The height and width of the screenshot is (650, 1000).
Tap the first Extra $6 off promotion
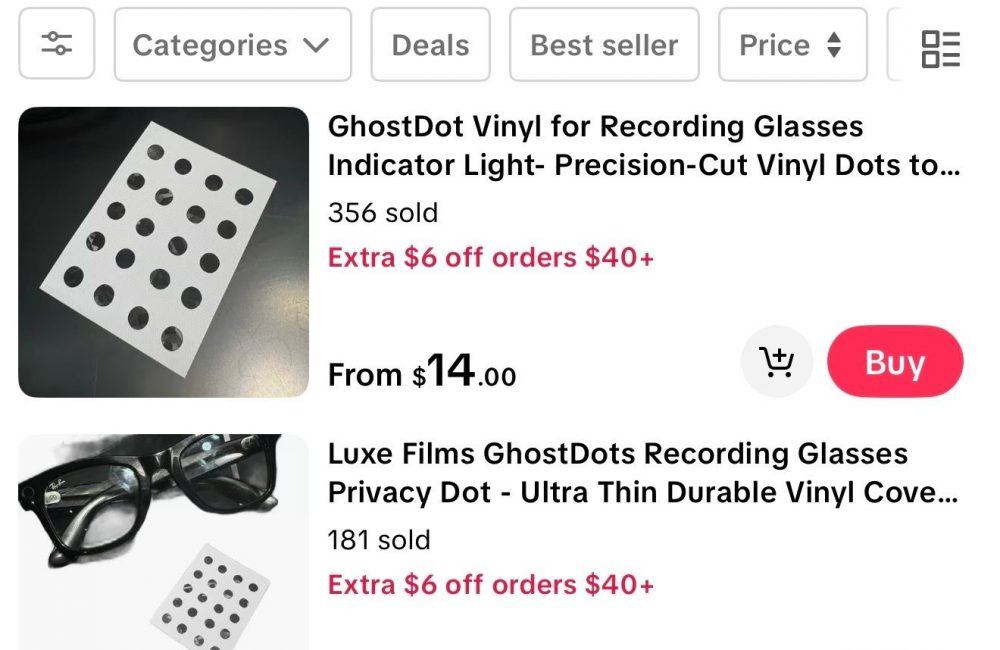click(491, 257)
